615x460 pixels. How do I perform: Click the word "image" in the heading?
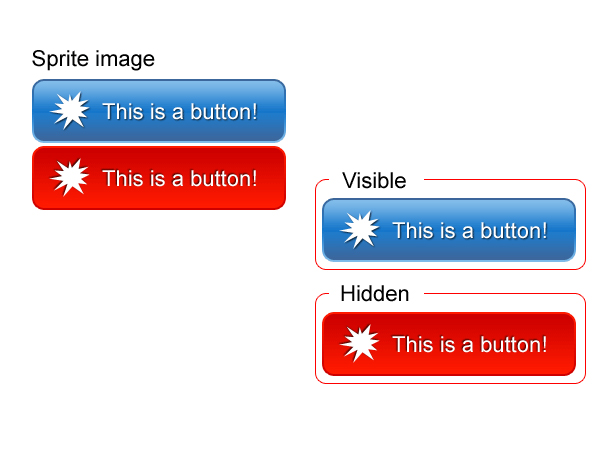tap(126, 60)
